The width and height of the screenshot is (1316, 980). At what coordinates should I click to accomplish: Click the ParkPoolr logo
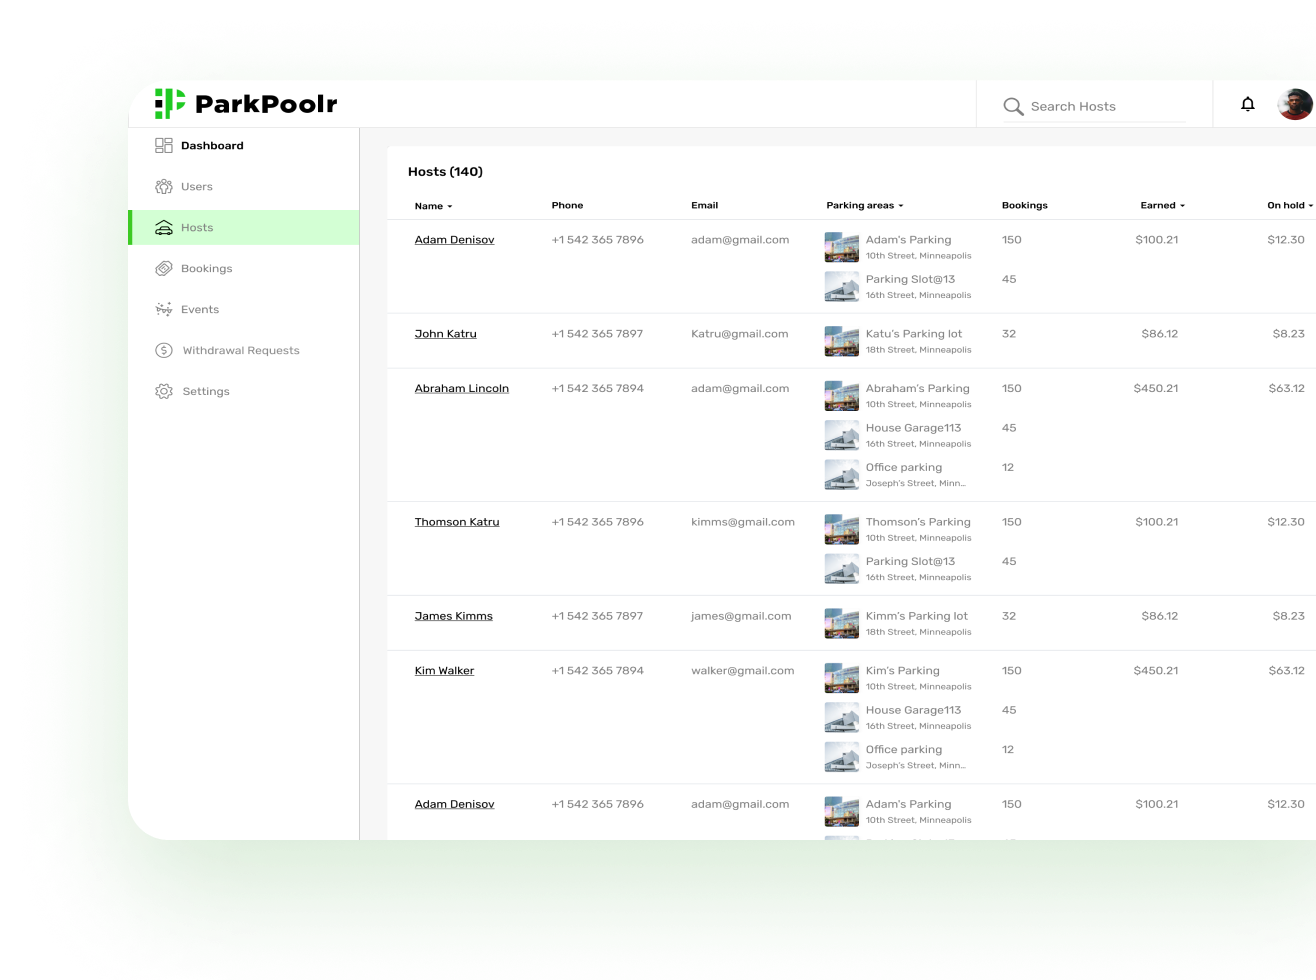[x=245, y=103]
